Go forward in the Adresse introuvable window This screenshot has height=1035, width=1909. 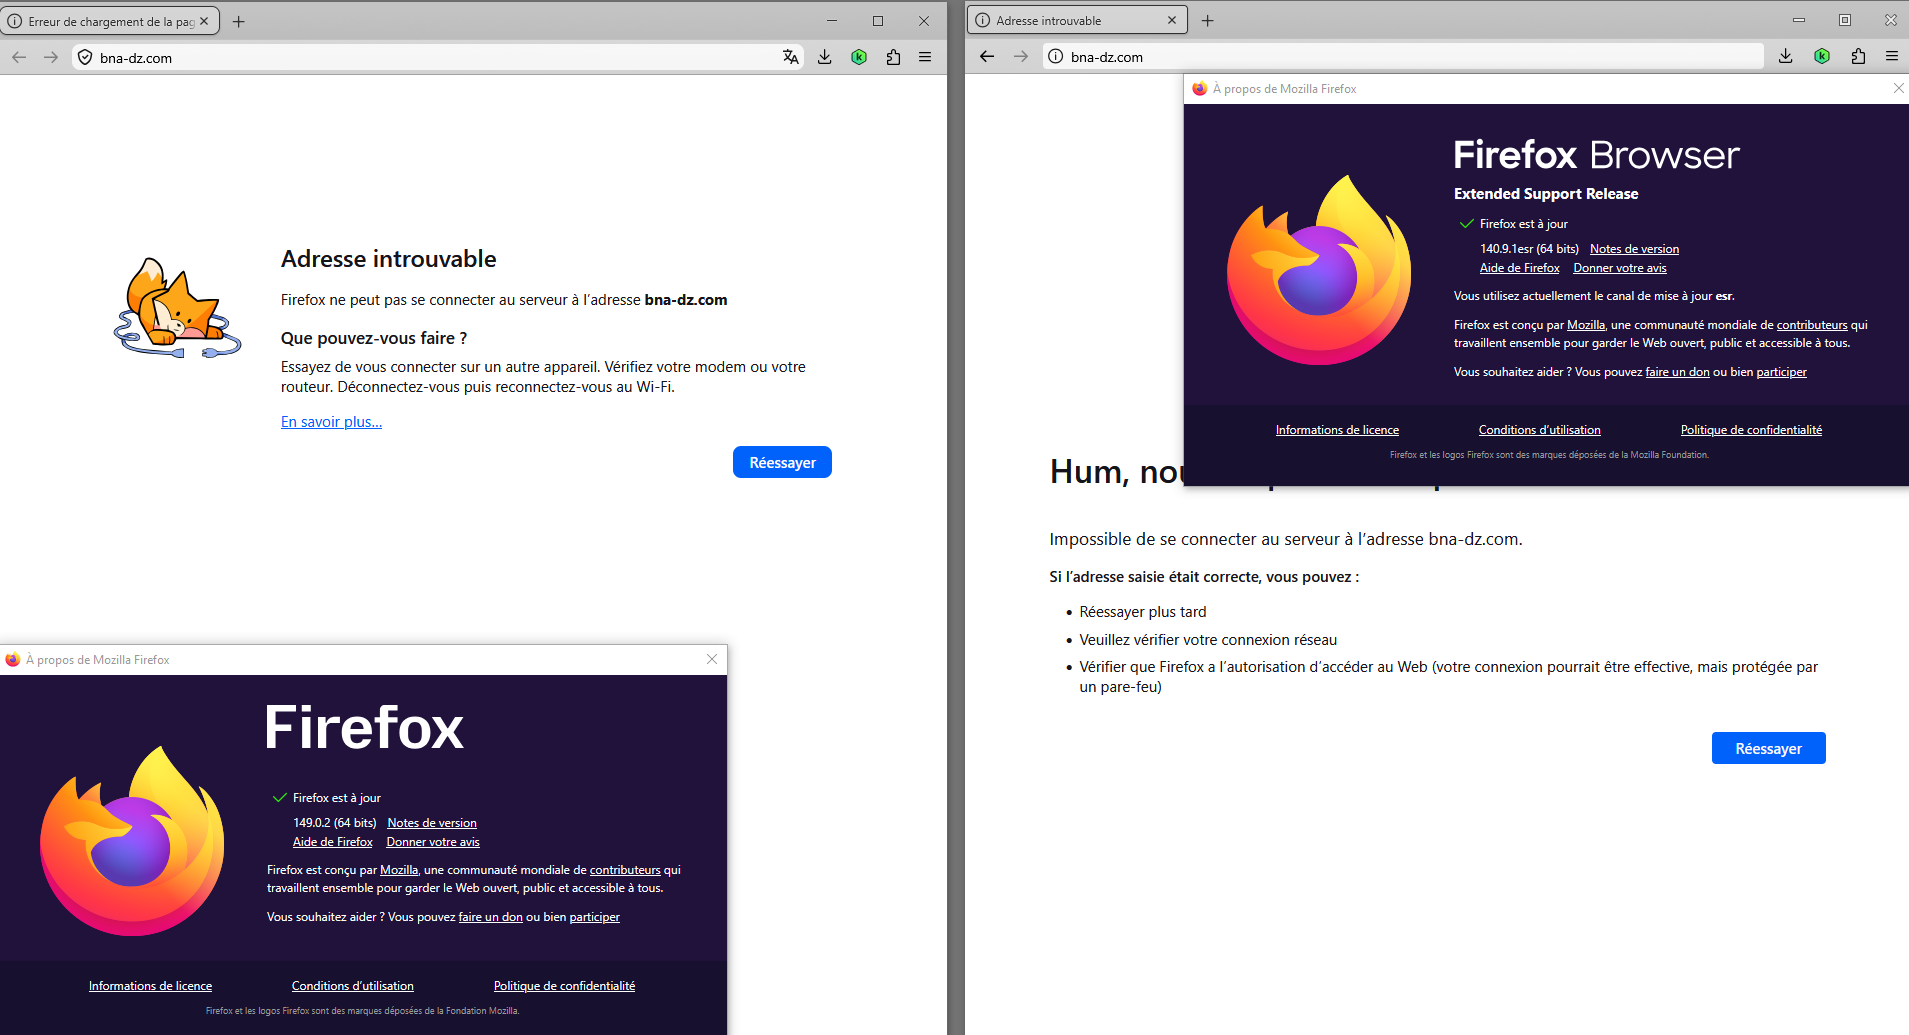pyautogui.click(x=1020, y=57)
